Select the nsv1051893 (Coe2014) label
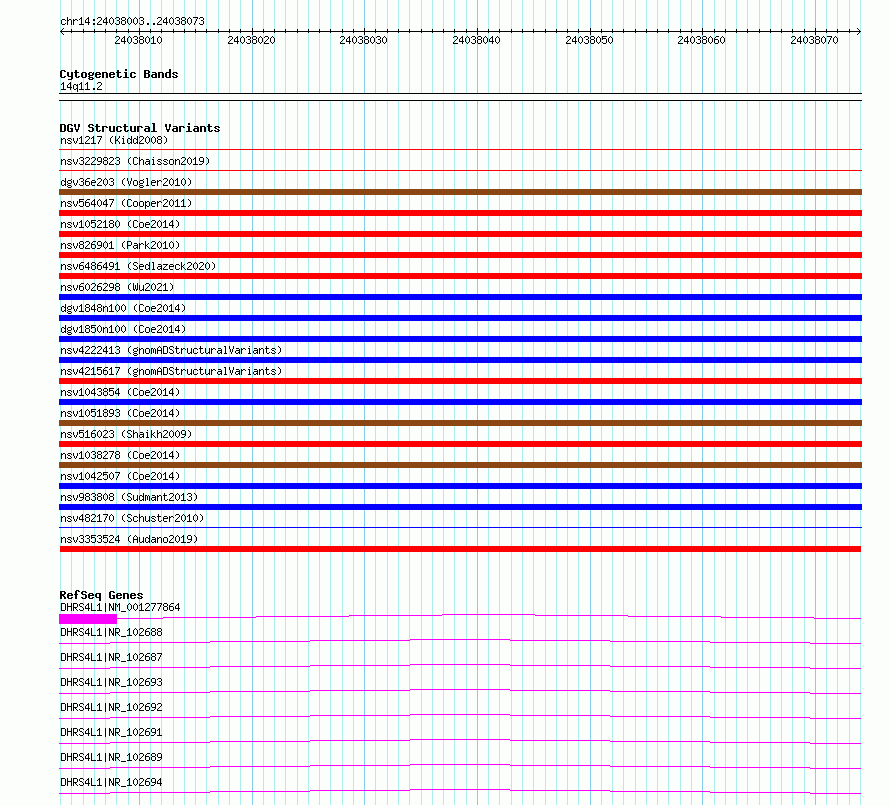Screen dimensions: 890x805 [120, 413]
